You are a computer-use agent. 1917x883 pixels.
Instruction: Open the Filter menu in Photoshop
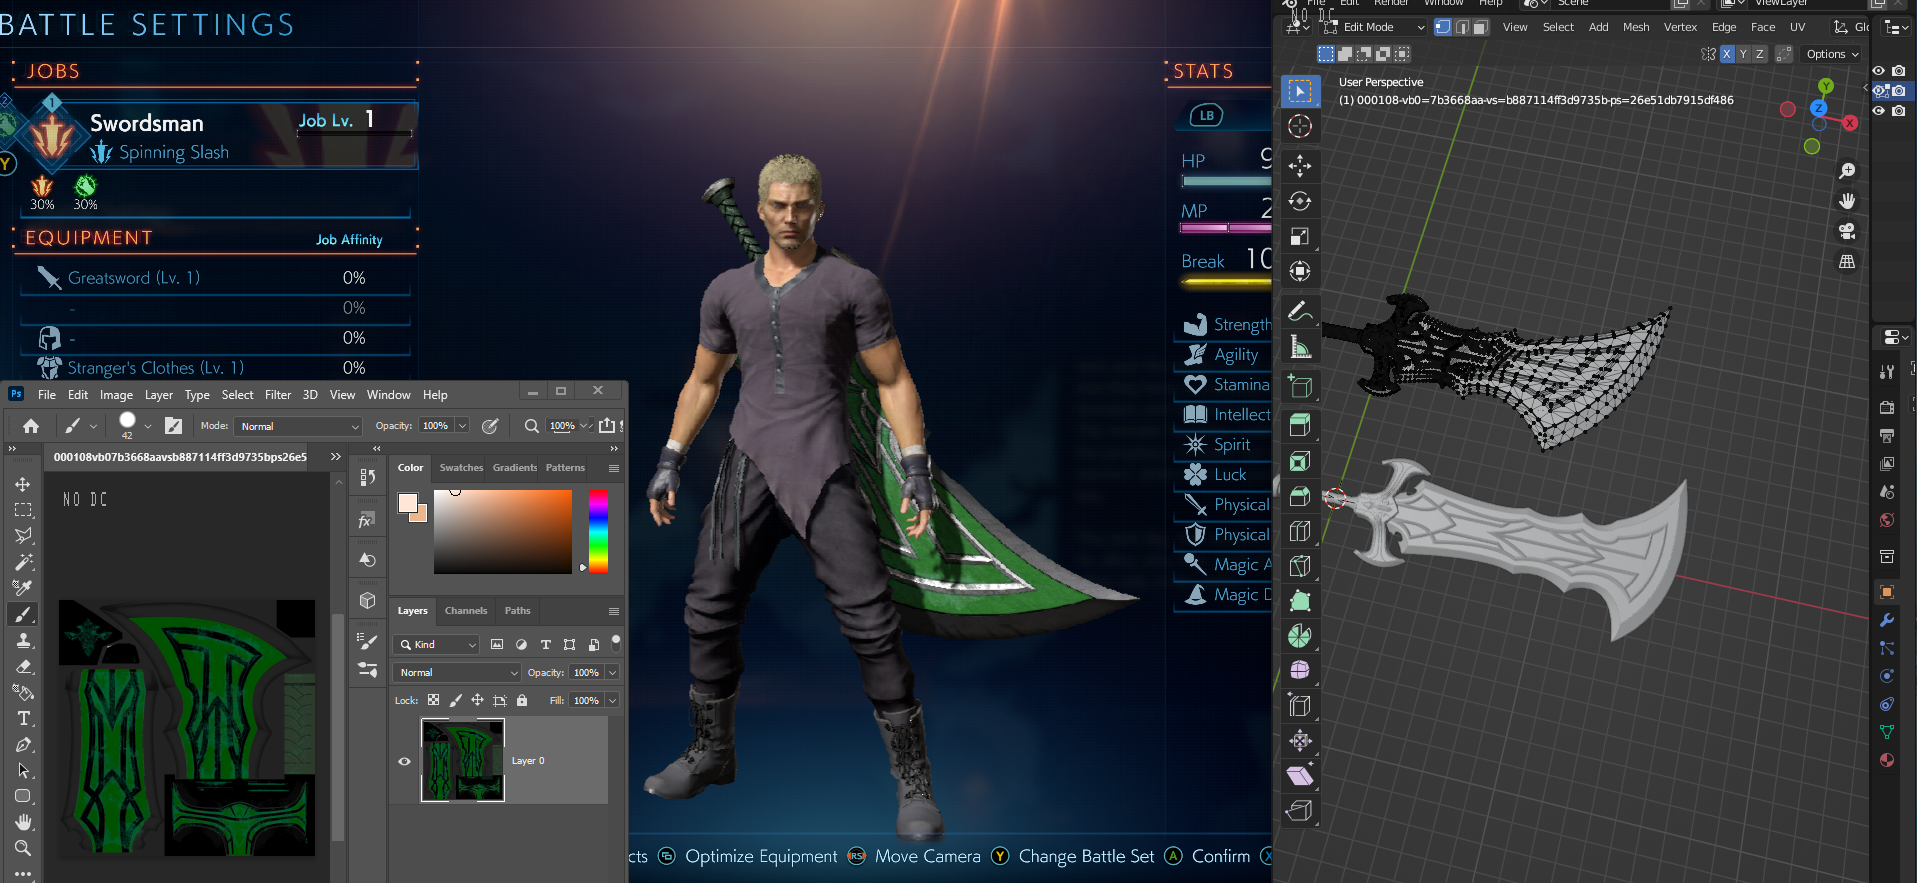click(278, 395)
